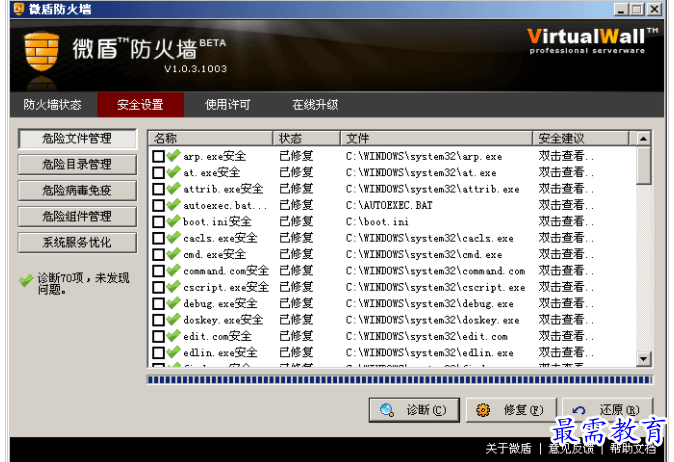This screenshot has width=674, height=462.
Task: Click the green checkmark beside command.com
Action: [x=173, y=270]
